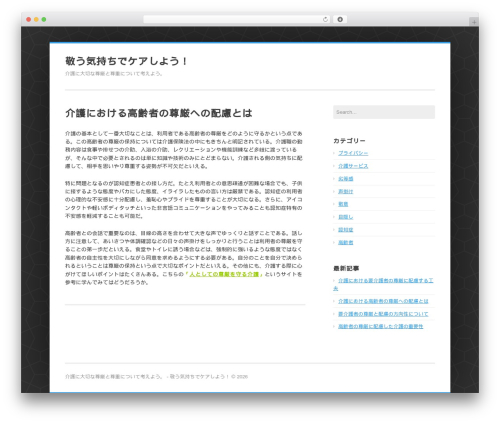Viewport: 500px width, 423px height.
Task: Open the 劣等感 category
Action: click(346, 179)
